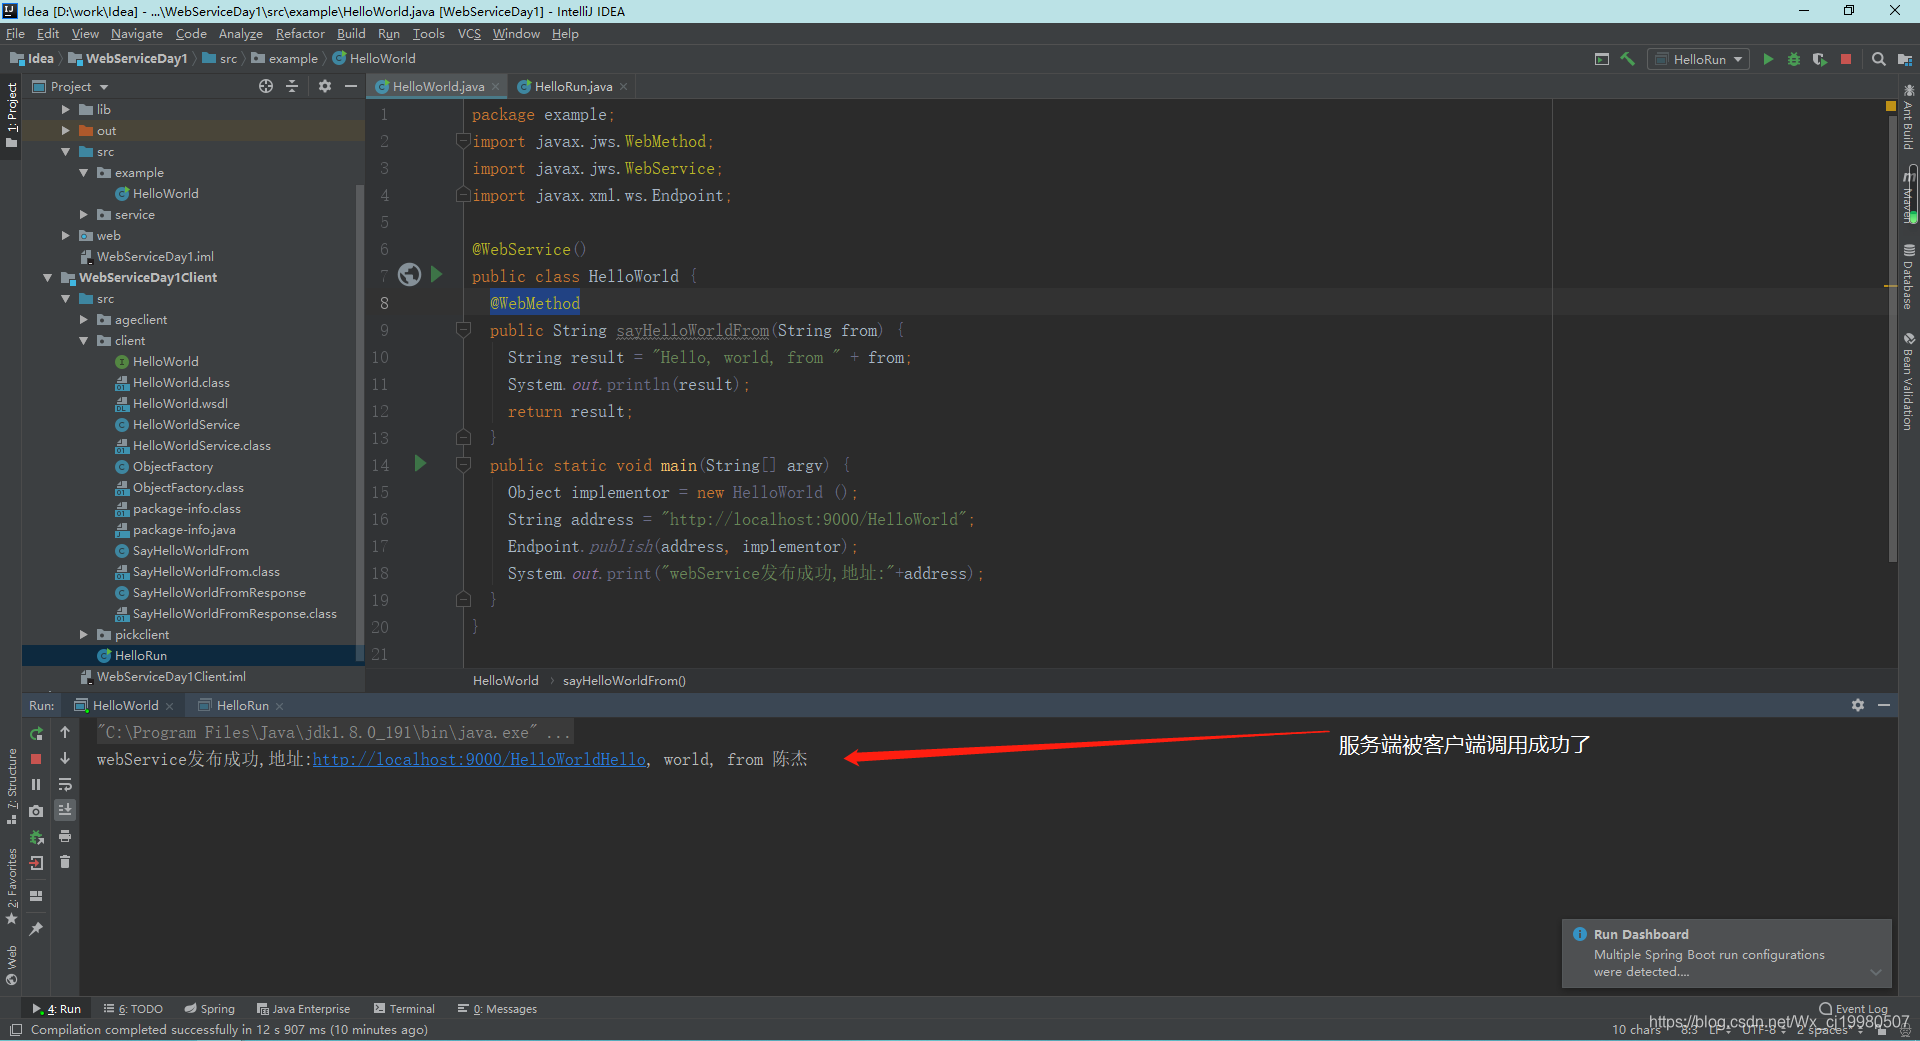Switch to the HelloRun.java editor tab

pos(573,87)
